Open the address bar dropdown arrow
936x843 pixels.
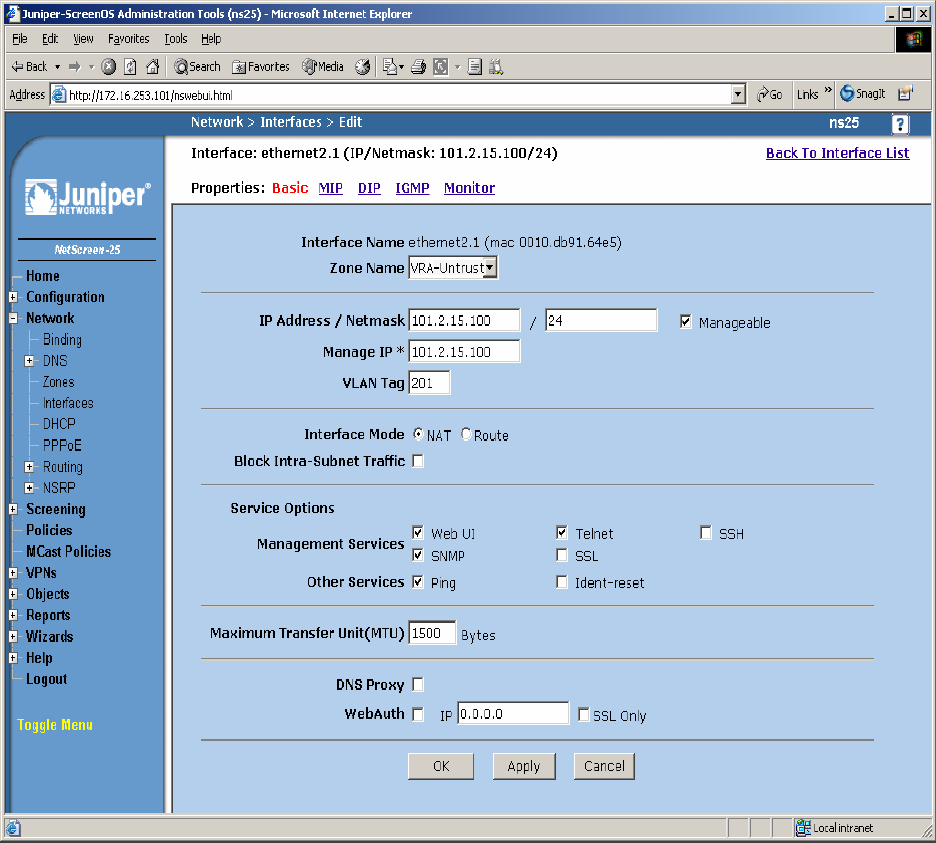coord(738,94)
